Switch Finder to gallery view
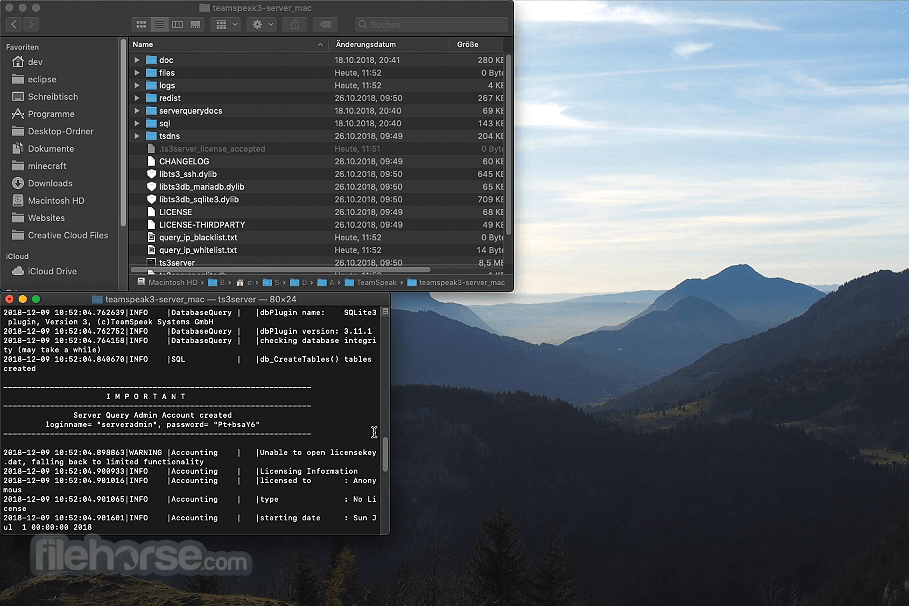909x606 pixels. tap(195, 24)
